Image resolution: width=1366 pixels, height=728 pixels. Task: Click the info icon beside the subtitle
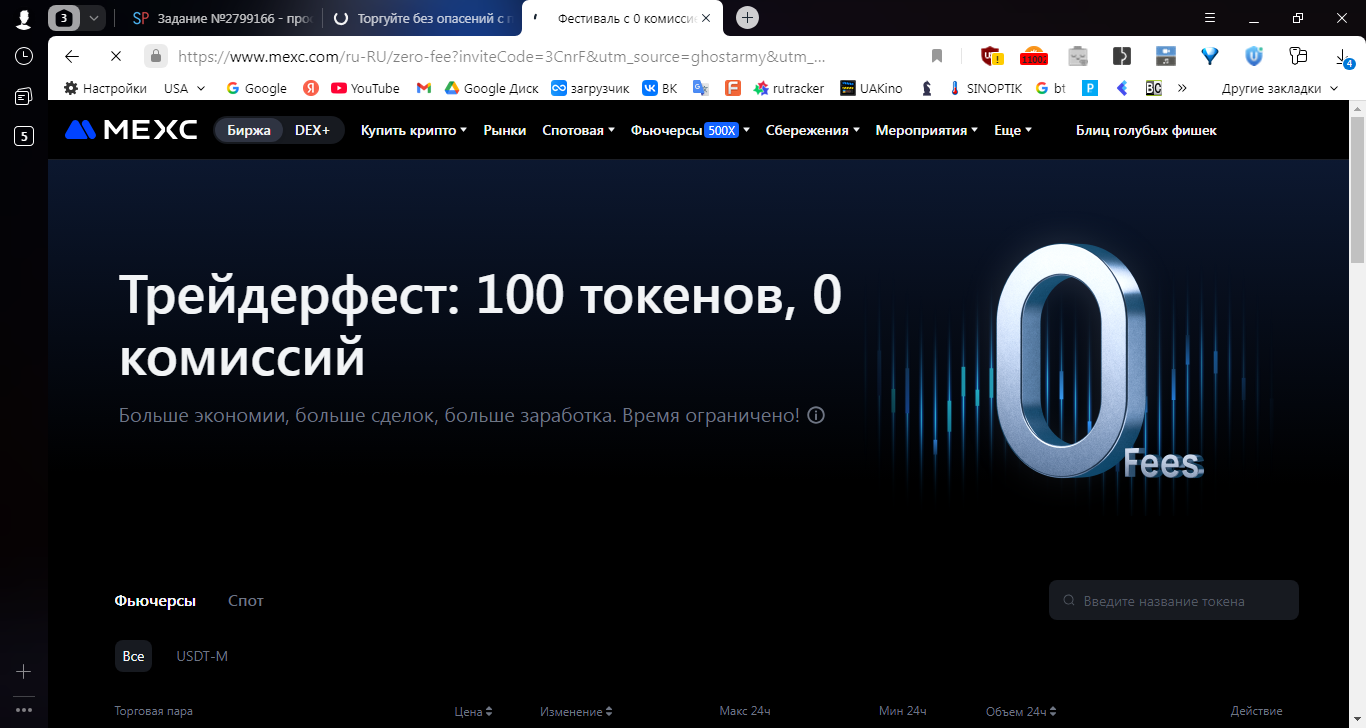point(816,415)
